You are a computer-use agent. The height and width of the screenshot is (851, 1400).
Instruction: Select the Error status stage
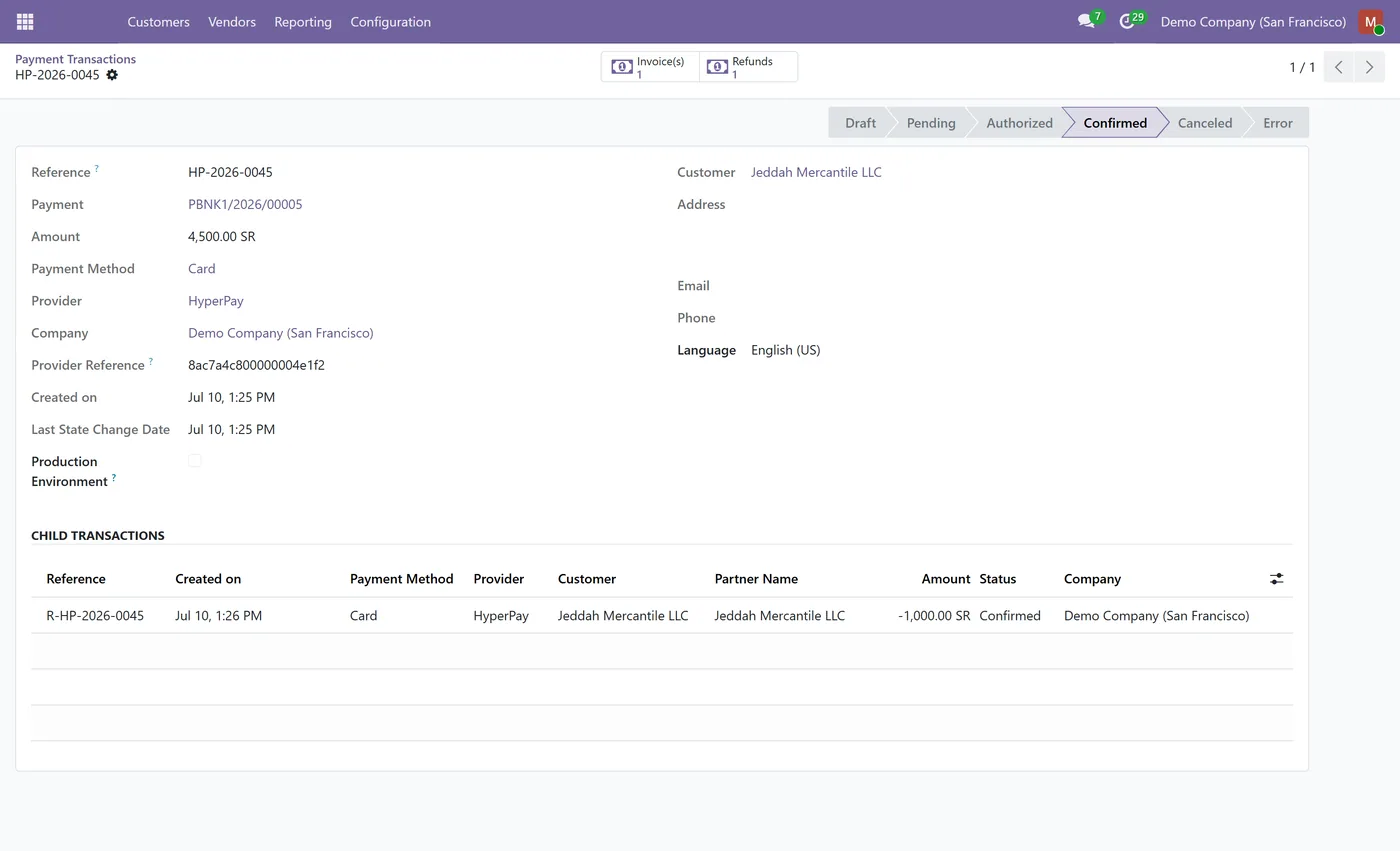[1277, 123]
